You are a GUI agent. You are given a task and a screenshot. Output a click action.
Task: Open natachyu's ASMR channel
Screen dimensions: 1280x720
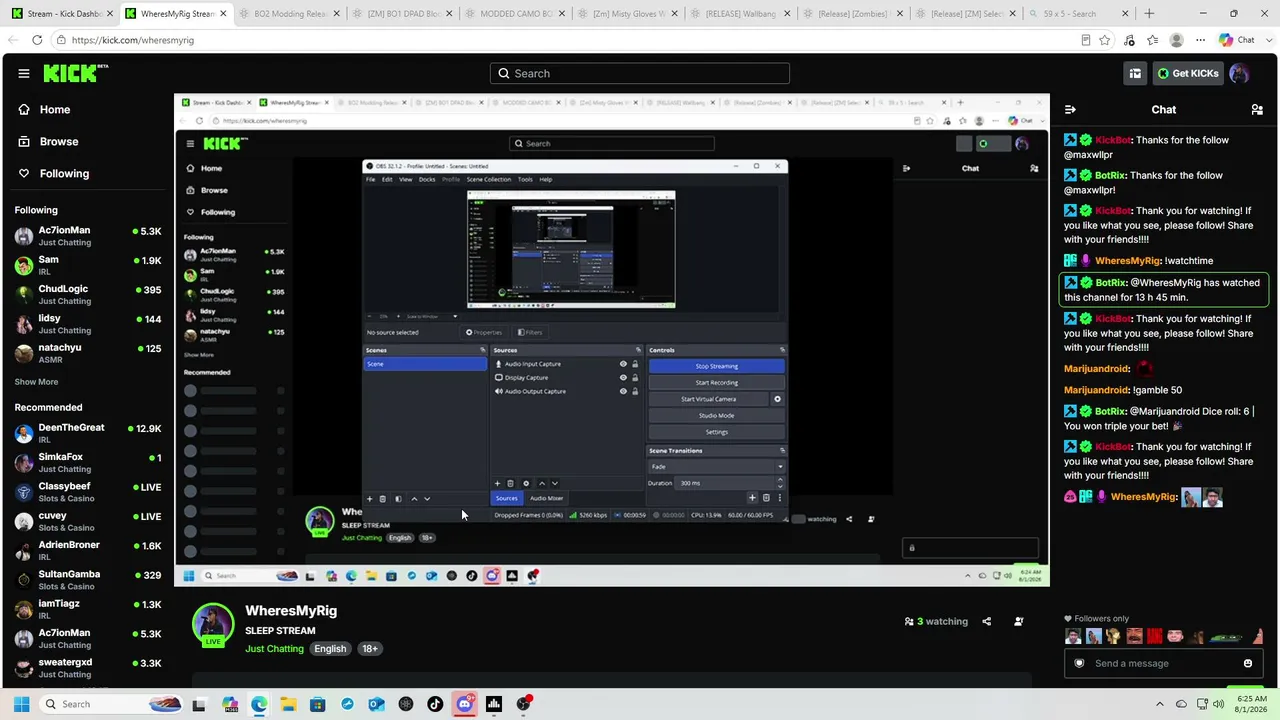[x=88, y=353]
